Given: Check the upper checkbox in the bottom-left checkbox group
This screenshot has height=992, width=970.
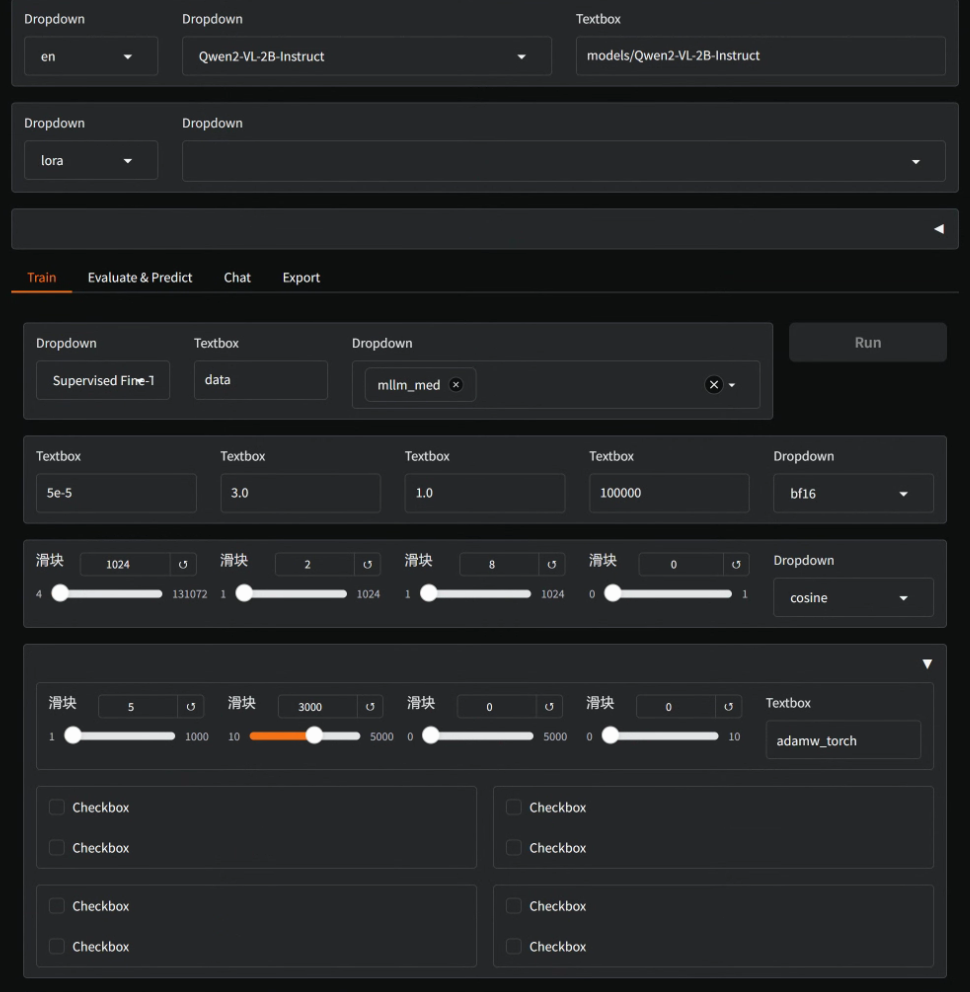Looking at the screenshot, I should 57,906.
